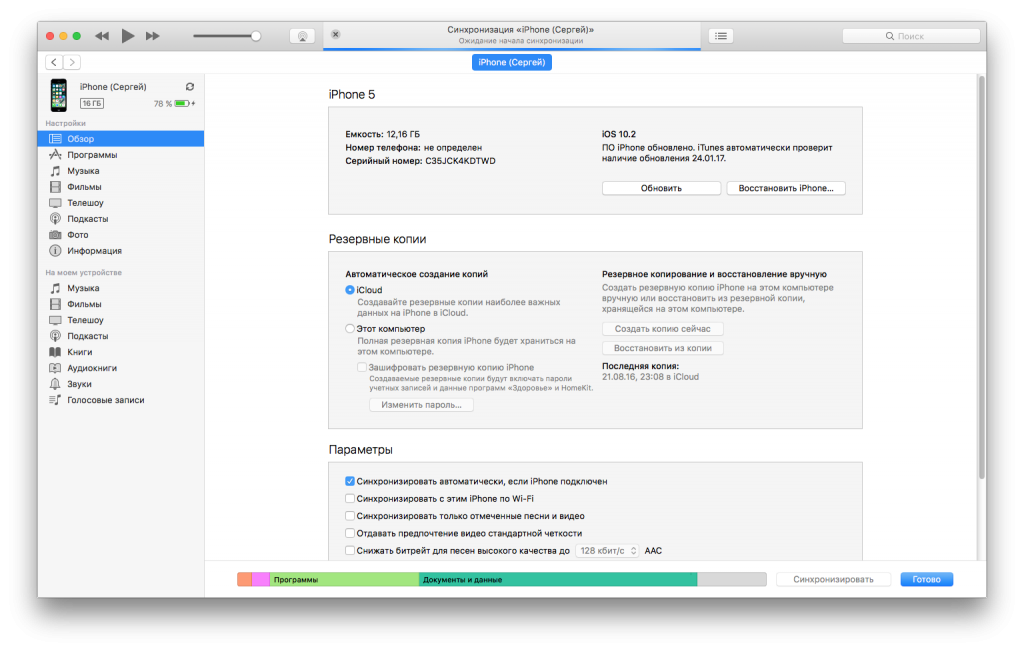Screen dimensions: 1024x651
Task: Click the vertical scrollbar on the right
Action: point(981,278)
